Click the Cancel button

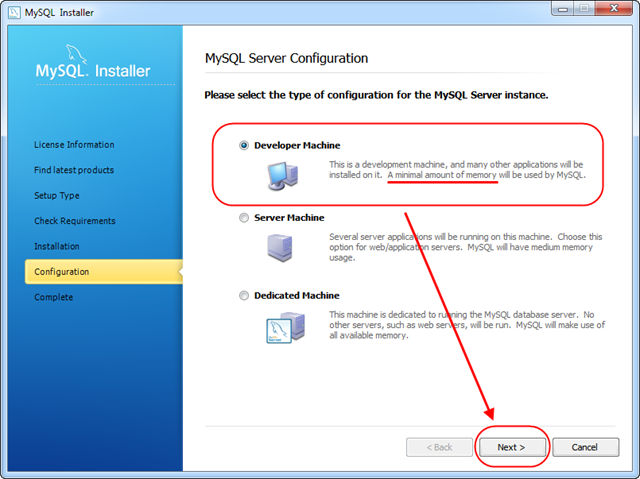[x=585, y=447]
